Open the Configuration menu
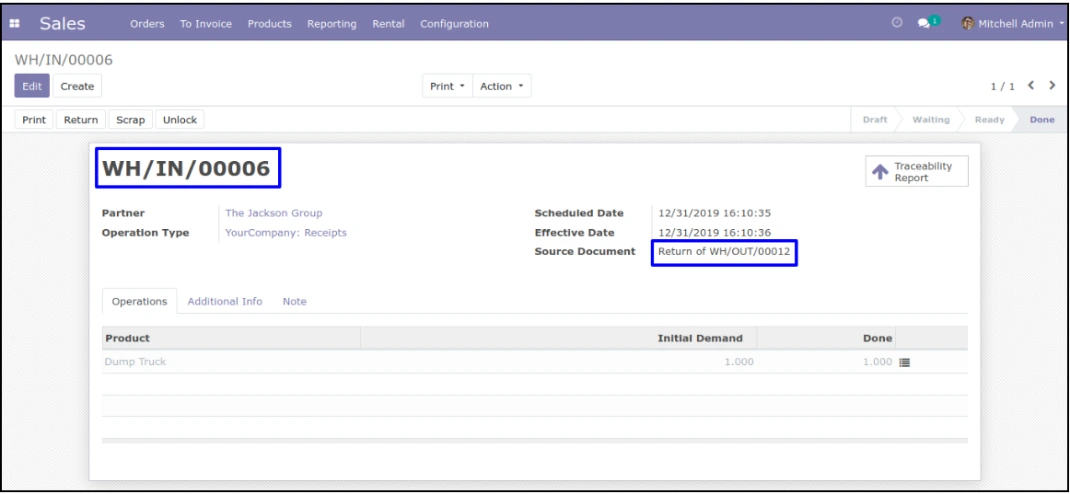 [x=454, y=24]
